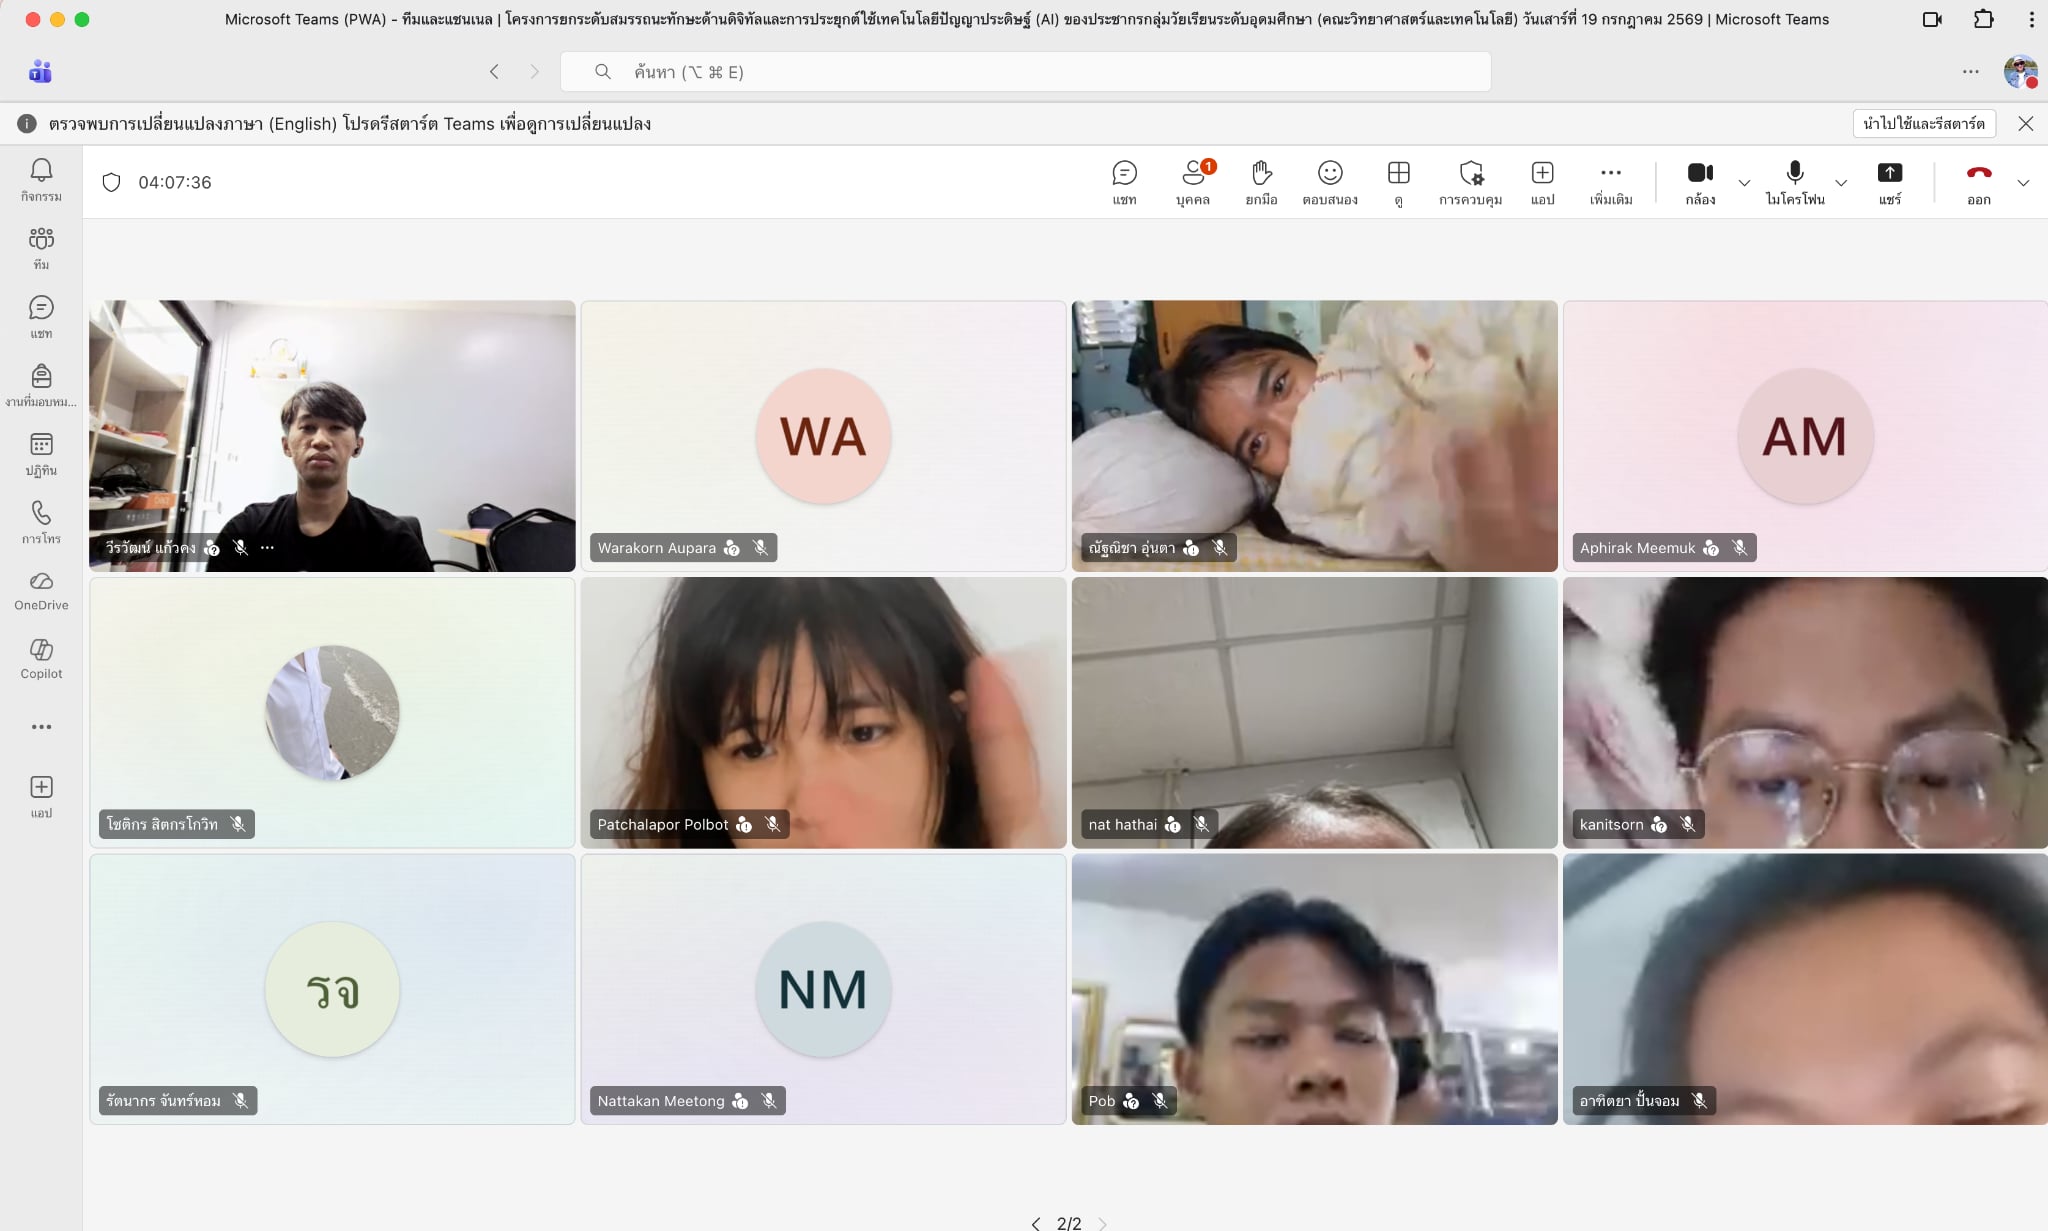Open the calendar in the sidebar
The height and width of the screenshot is (1231, 2048).
[41, 455]
